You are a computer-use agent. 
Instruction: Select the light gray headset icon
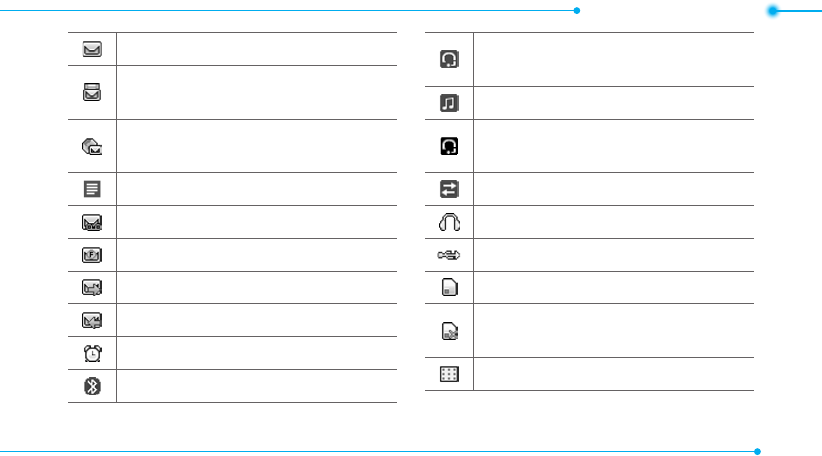click(449, 59)
